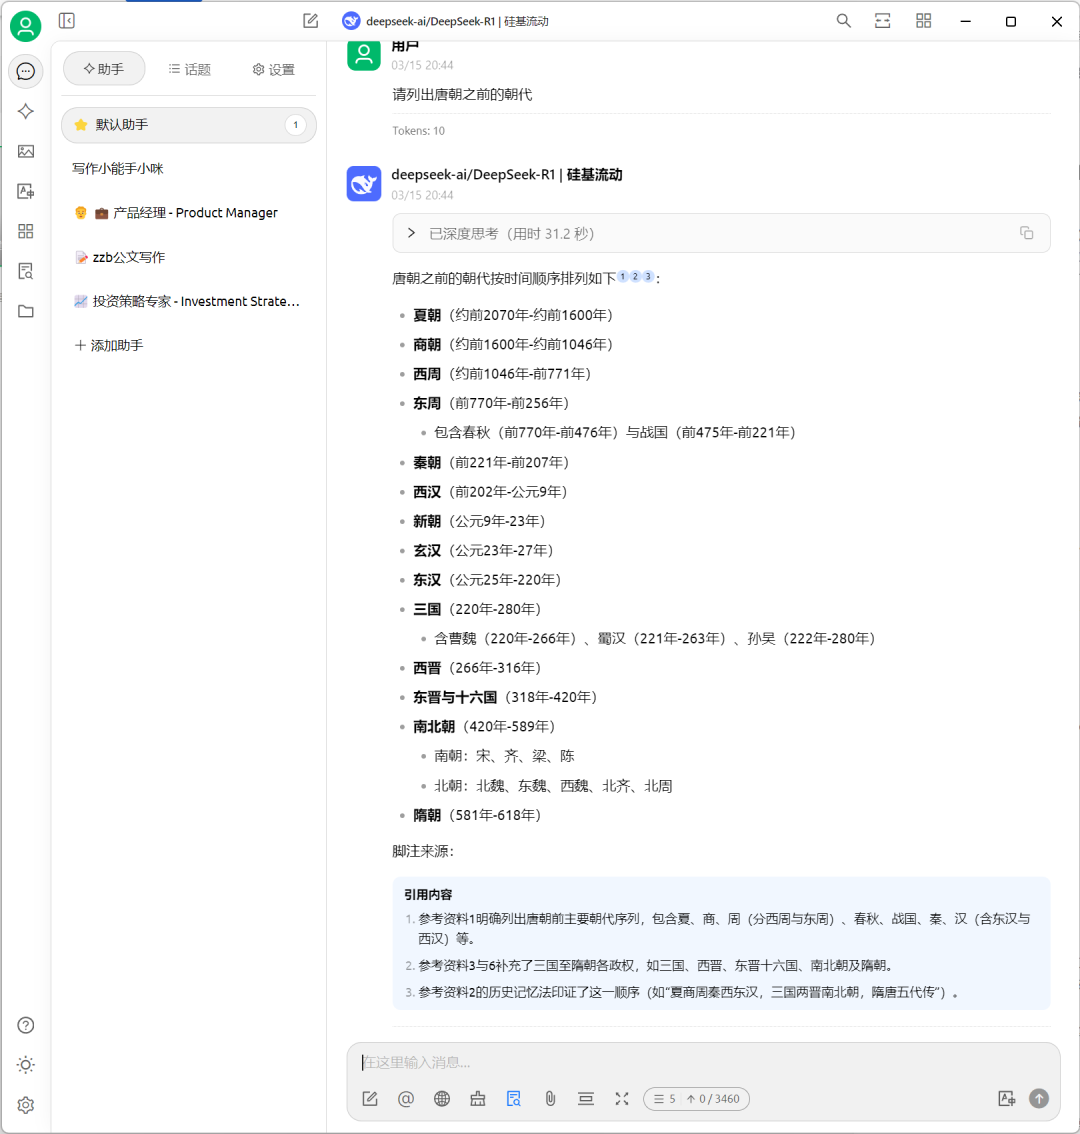Image resolution: width=1080 pixels, height=1134 pixels.
Task: Click footnote citation 1 in the response
Action: [x=622, y=276]
